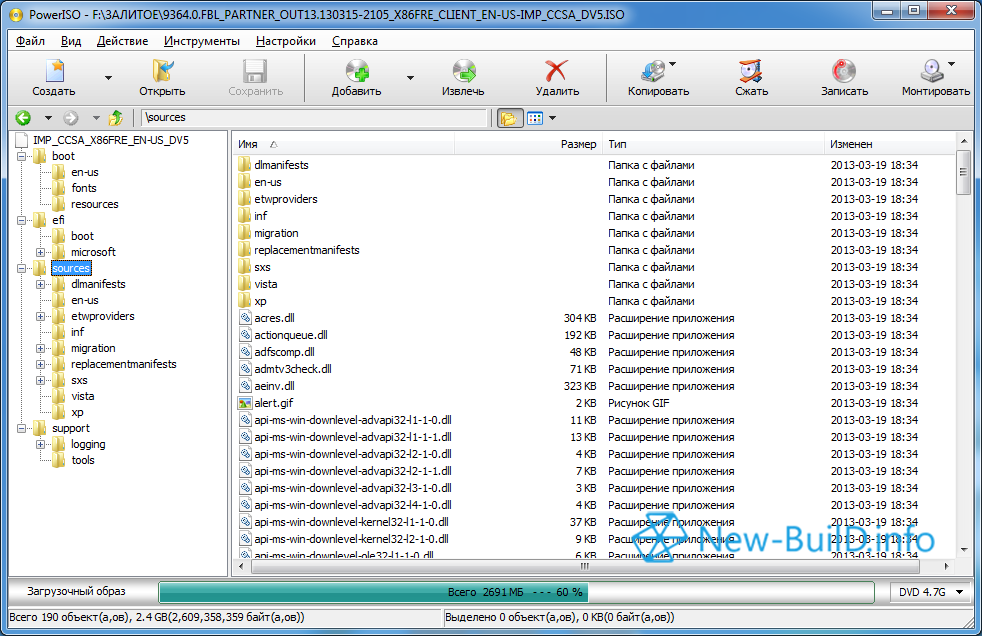This screenshot has height=636, width=982.
Task: Collapse the sources folder in tree
Action: (21, 269)
